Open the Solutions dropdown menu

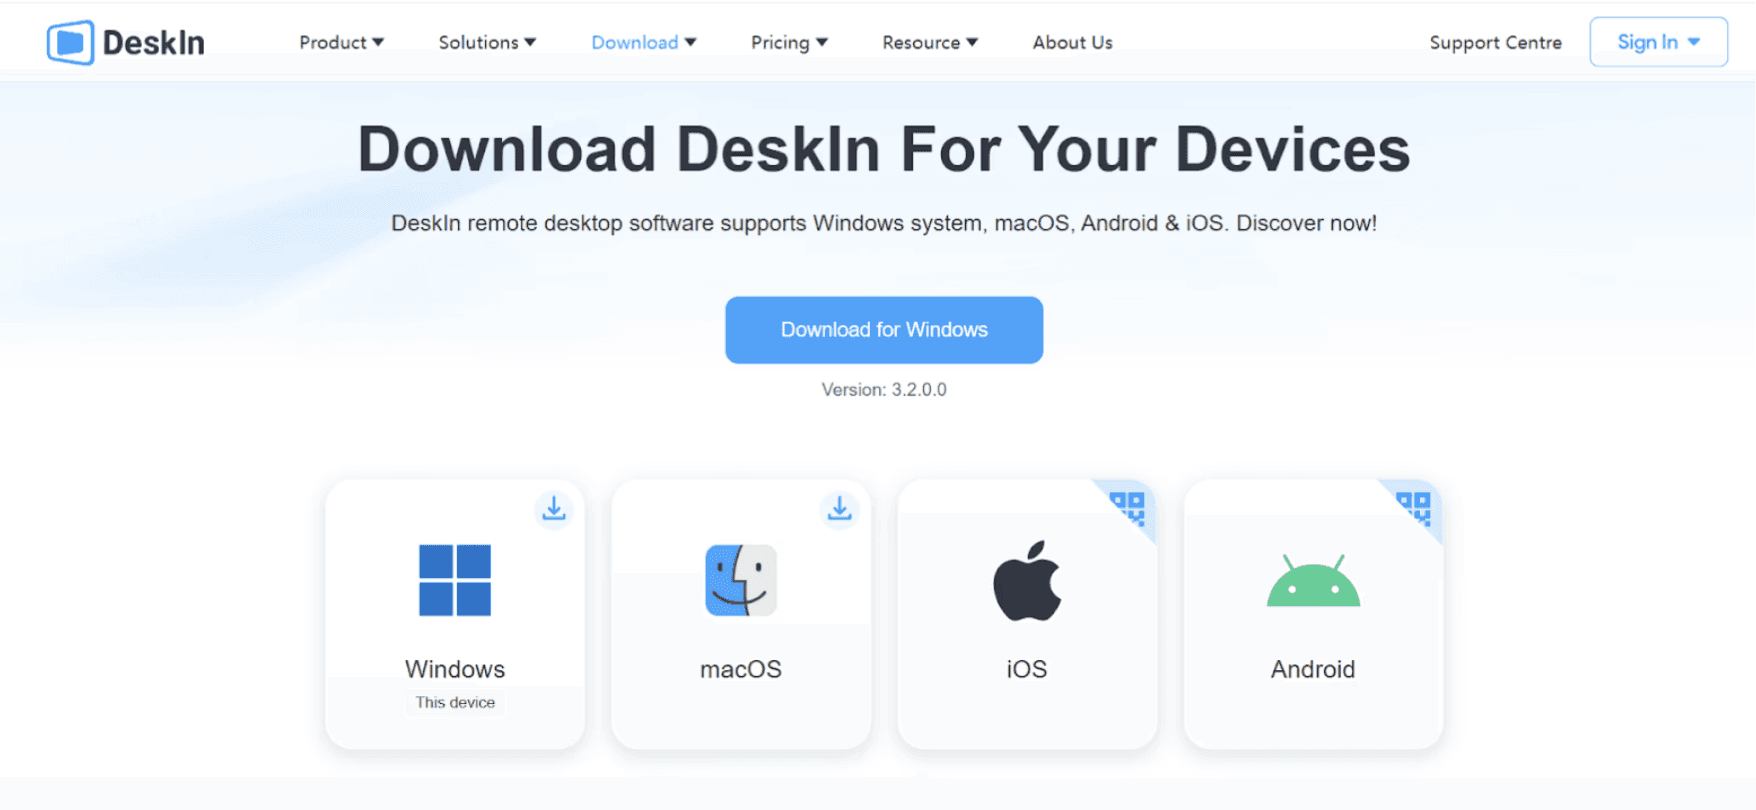(487, 42)
